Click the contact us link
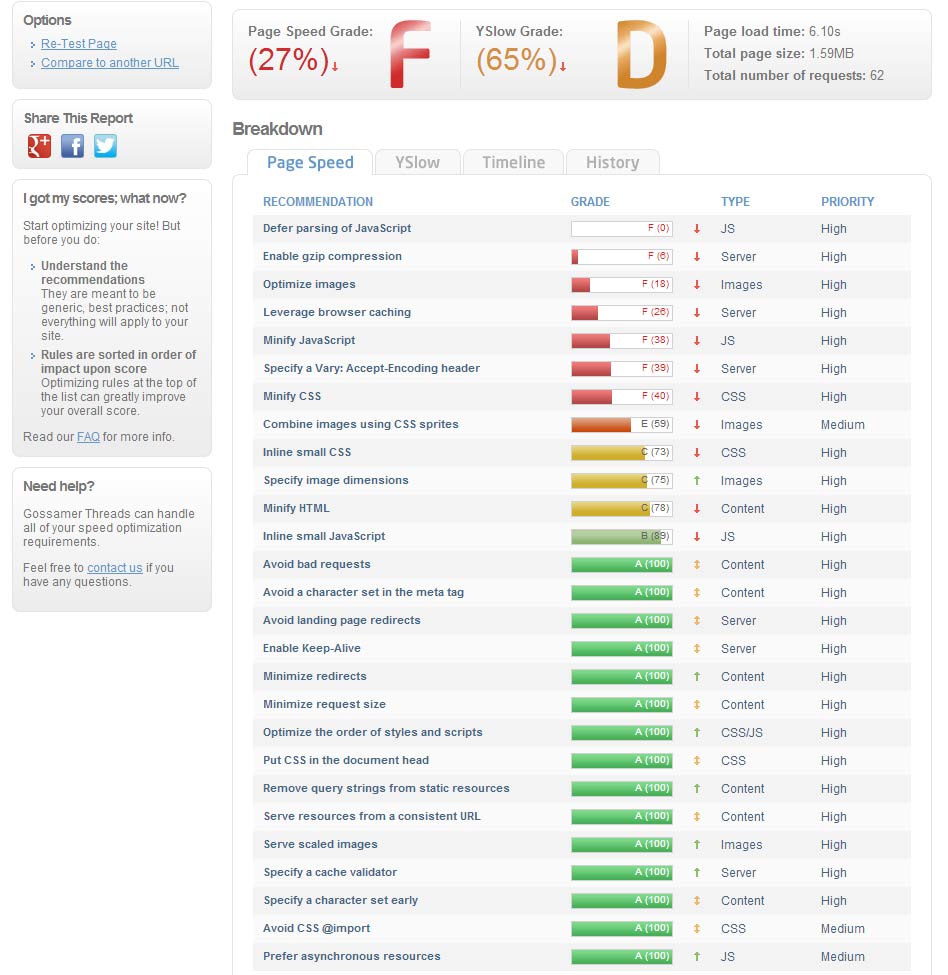 click(114, 568)
